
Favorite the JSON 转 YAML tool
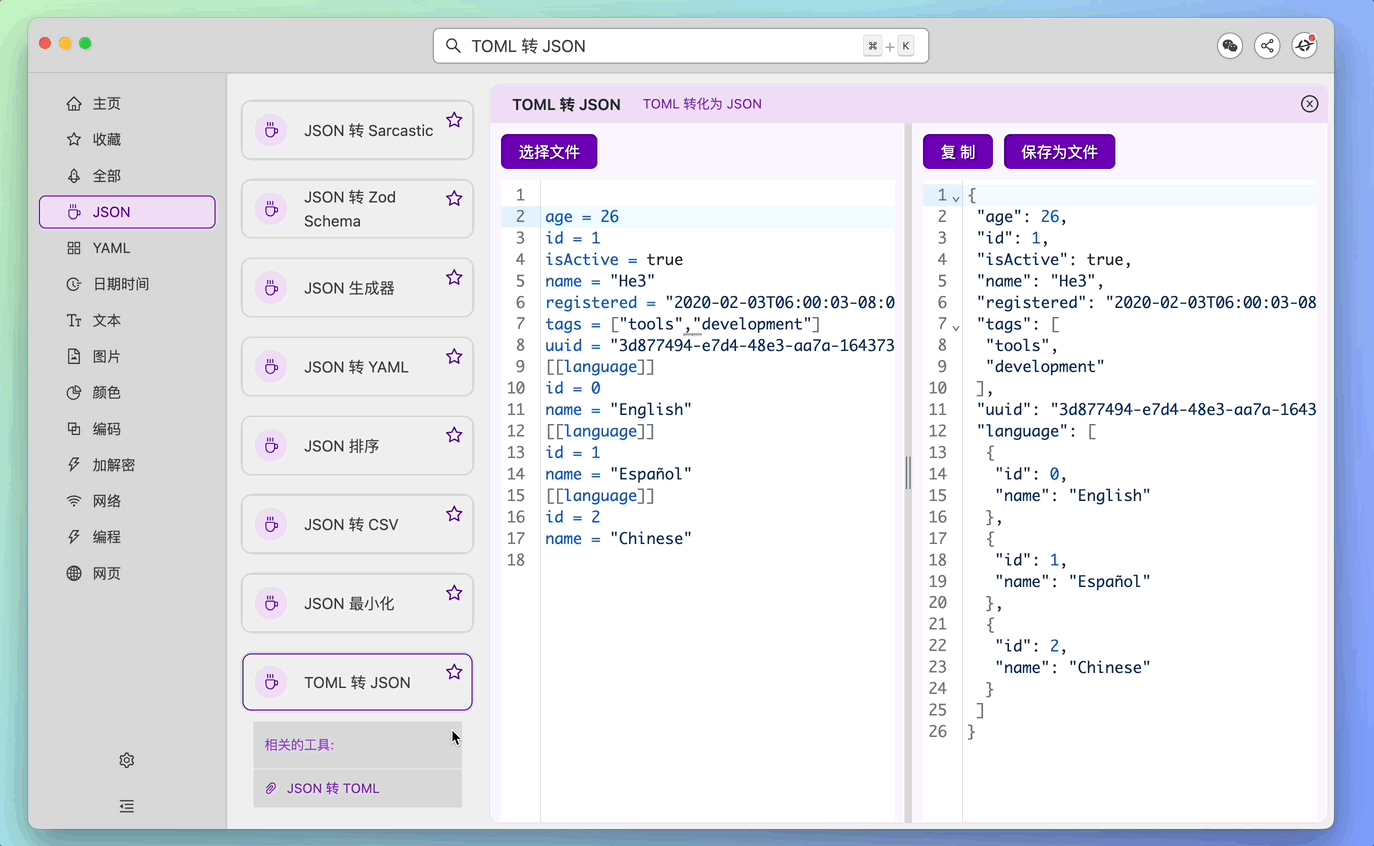454,356
